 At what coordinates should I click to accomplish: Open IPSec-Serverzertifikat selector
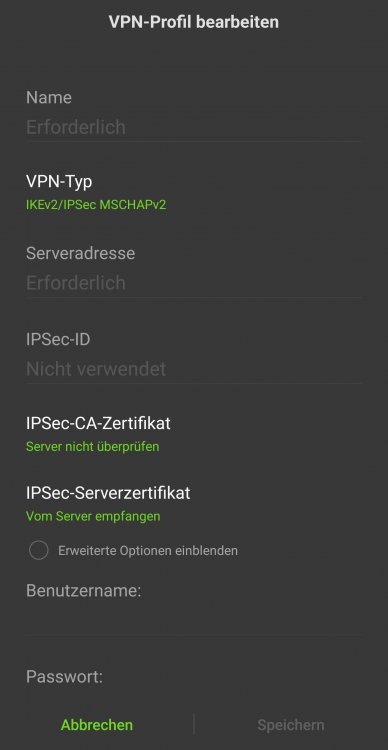click(194, 503)
